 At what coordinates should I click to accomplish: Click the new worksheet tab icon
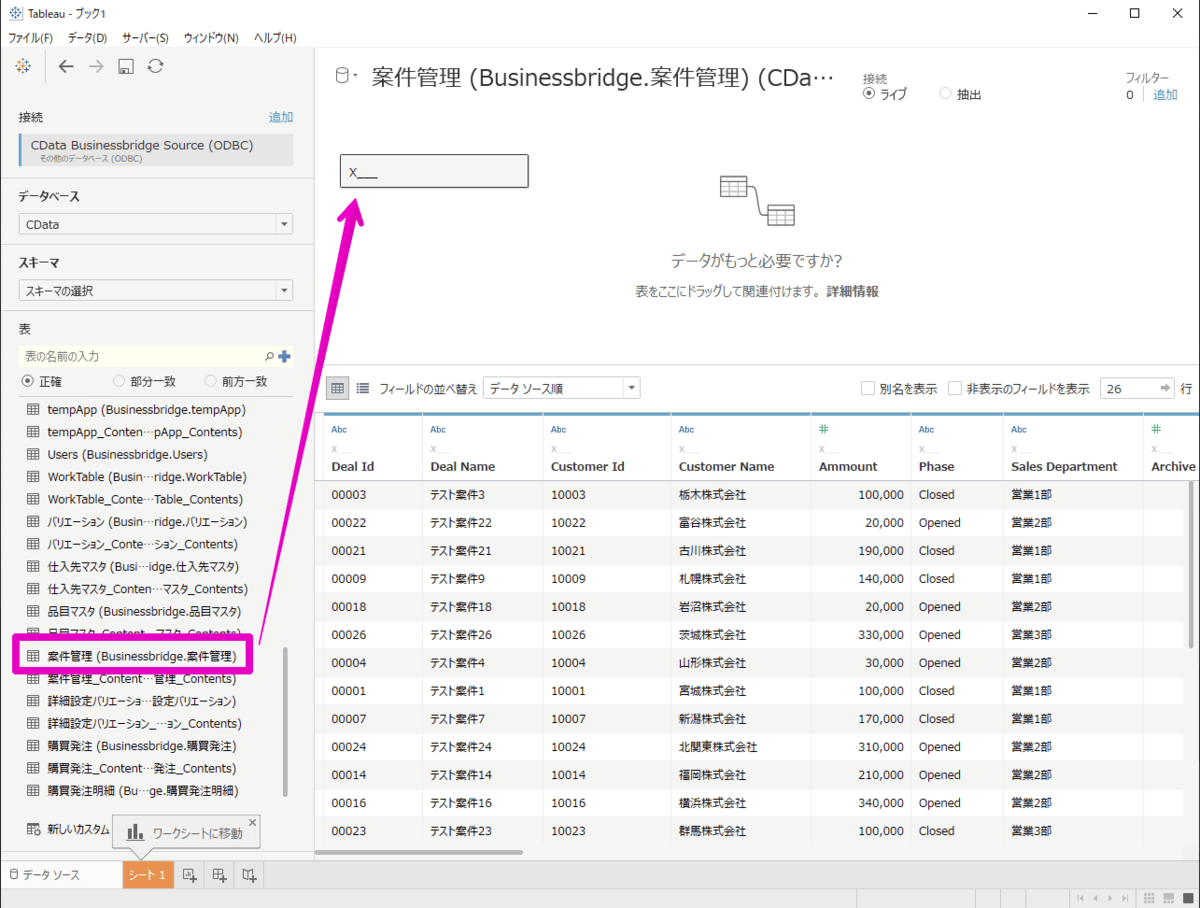coord(188,875)
